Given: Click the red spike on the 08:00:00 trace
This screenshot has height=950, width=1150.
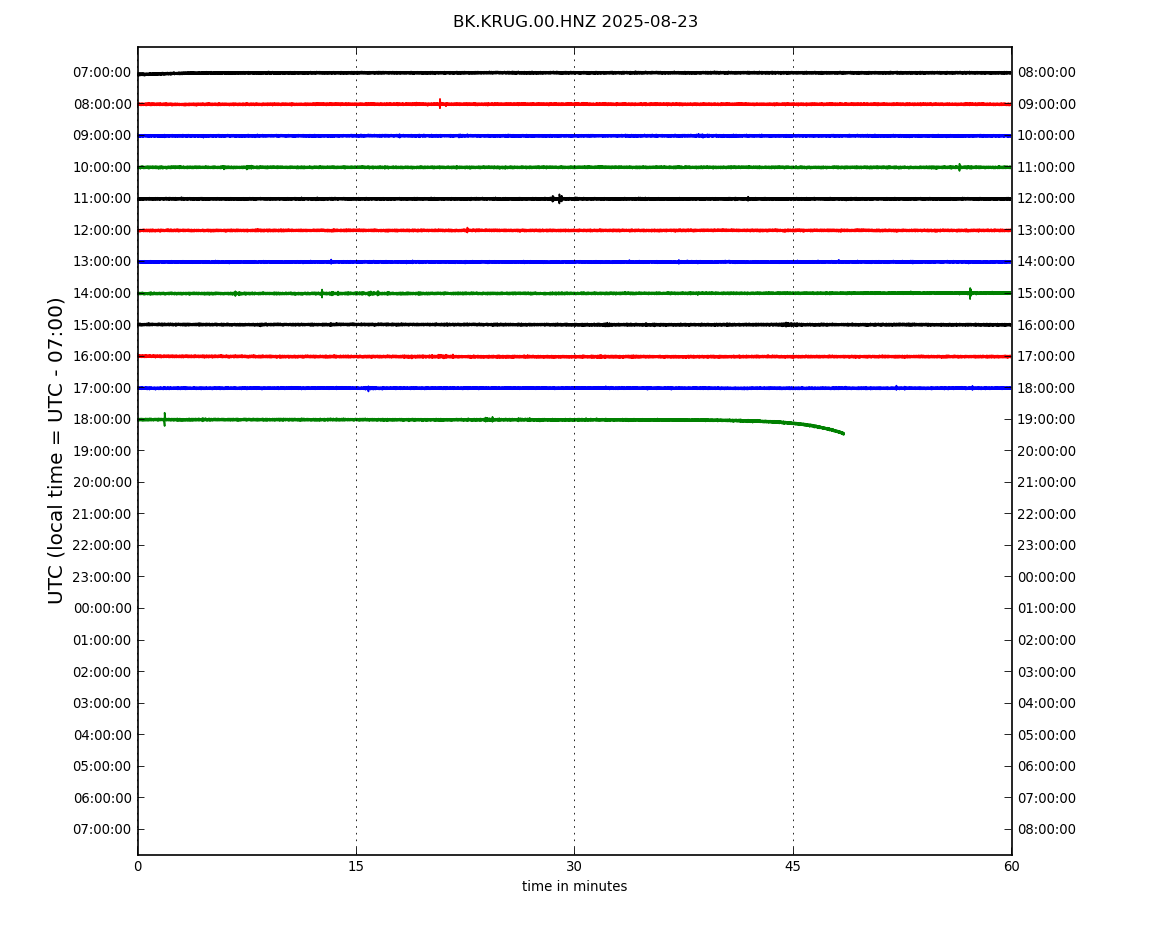Looking at the screenshot, I should 440,103.
